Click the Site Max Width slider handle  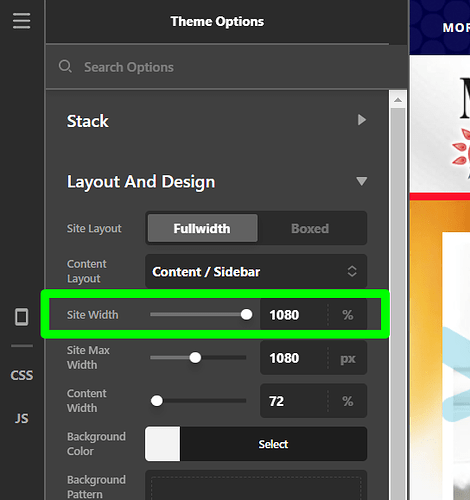point(195,358)
